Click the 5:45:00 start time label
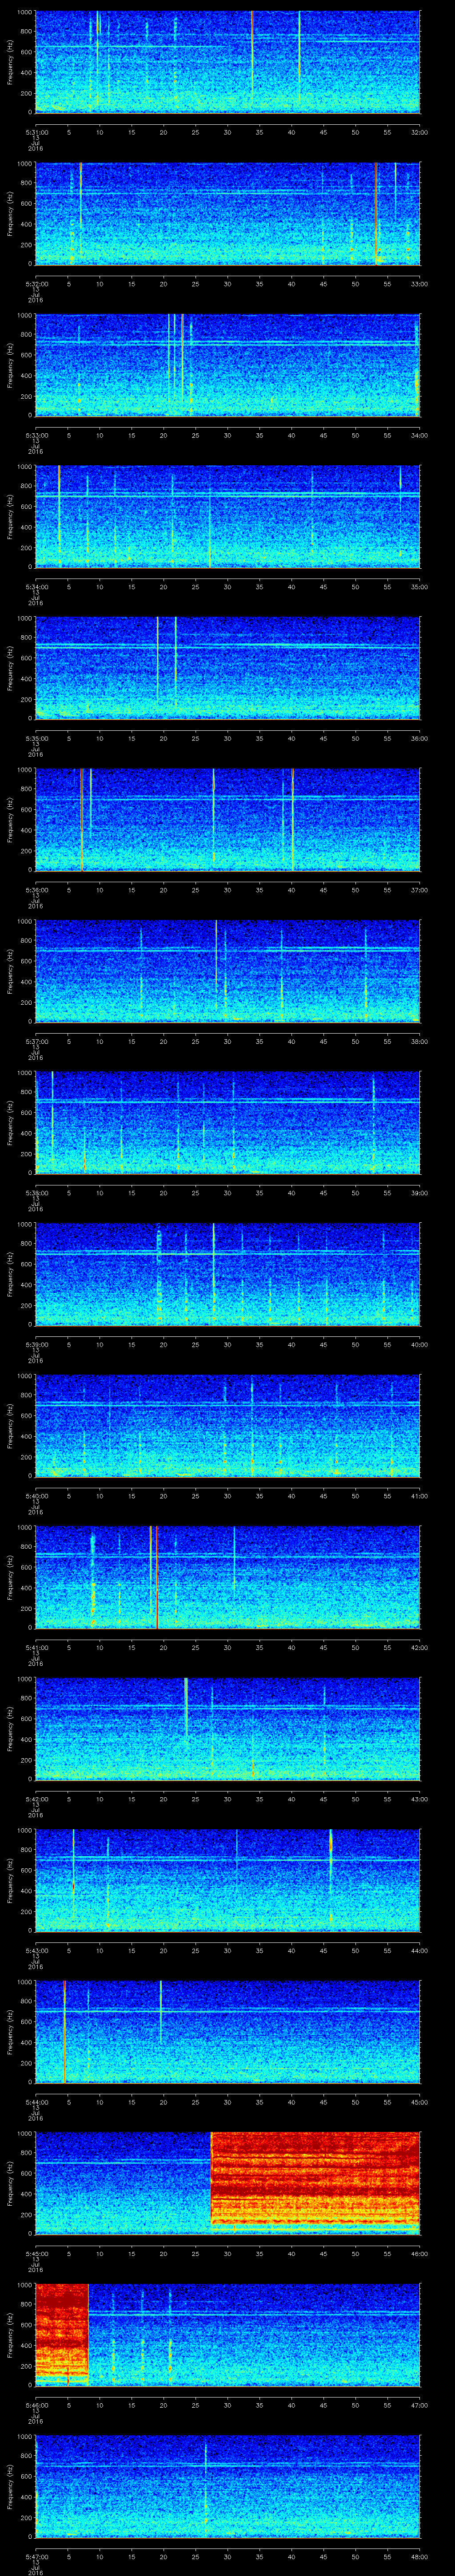Image resolution: width=455 pixels, height=2576 pixels. (36, 2253)
